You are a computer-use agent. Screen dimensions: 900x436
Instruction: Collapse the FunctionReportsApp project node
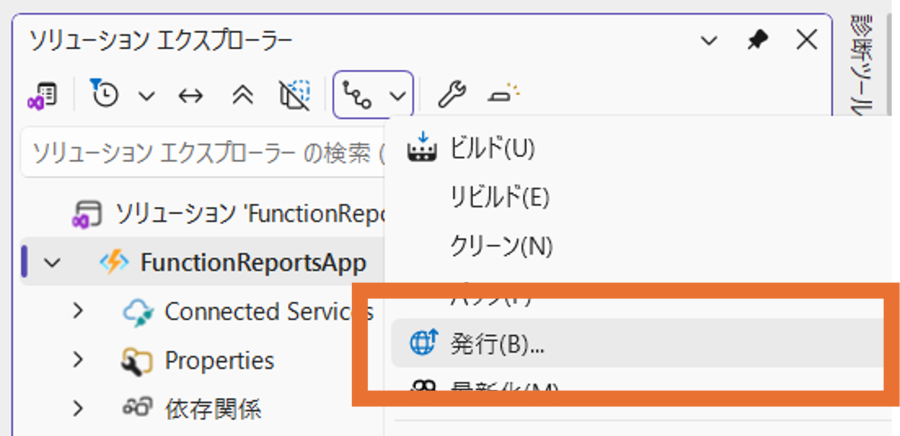pyautogui.click(x=52, y=263)
